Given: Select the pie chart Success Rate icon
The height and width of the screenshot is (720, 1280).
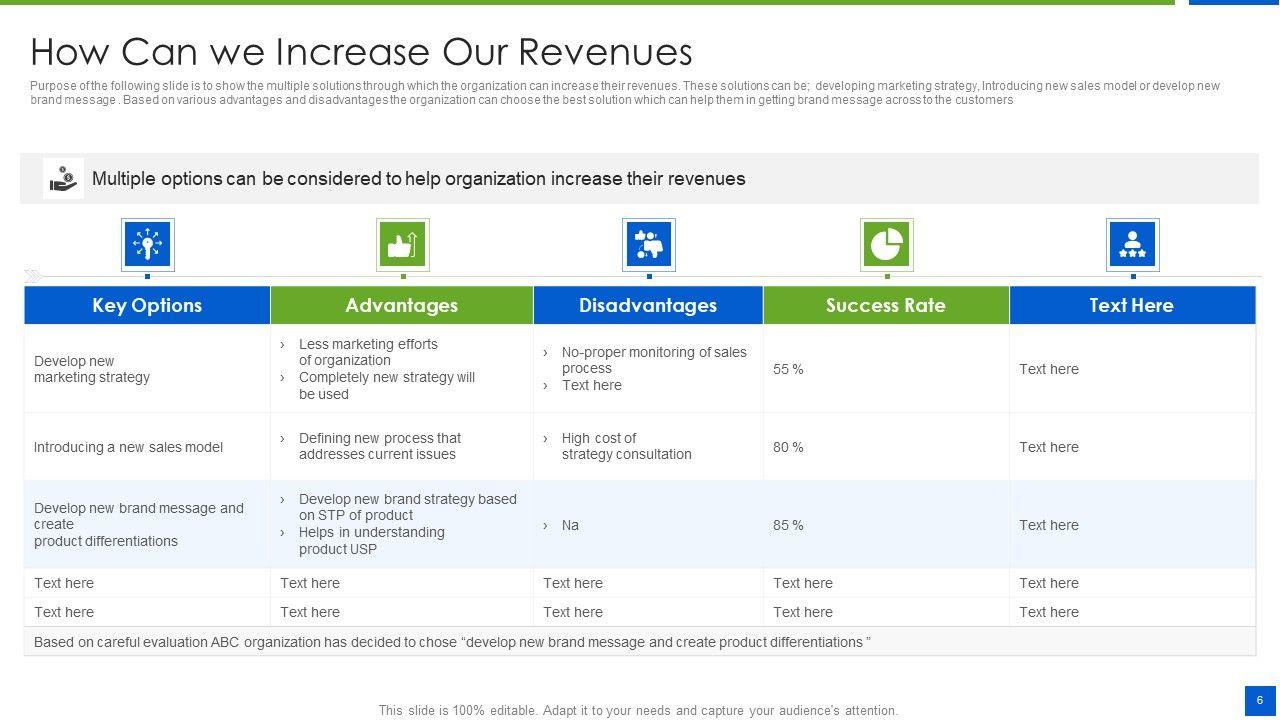Looking at the screenshot, I should pos(886,244).
